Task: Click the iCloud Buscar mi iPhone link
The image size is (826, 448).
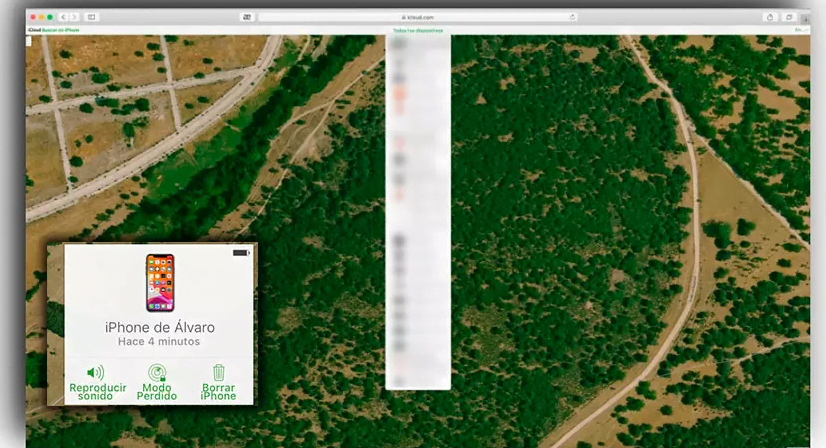Action: click(54, 30)
